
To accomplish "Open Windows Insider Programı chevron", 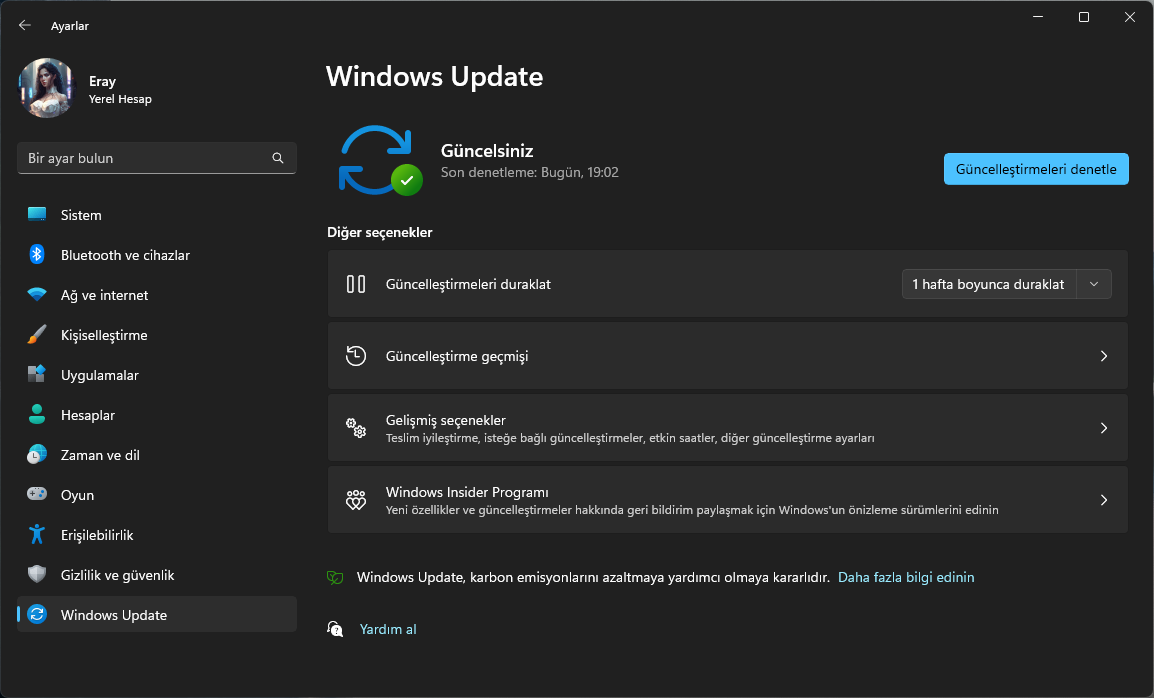I will [1104, 500].
